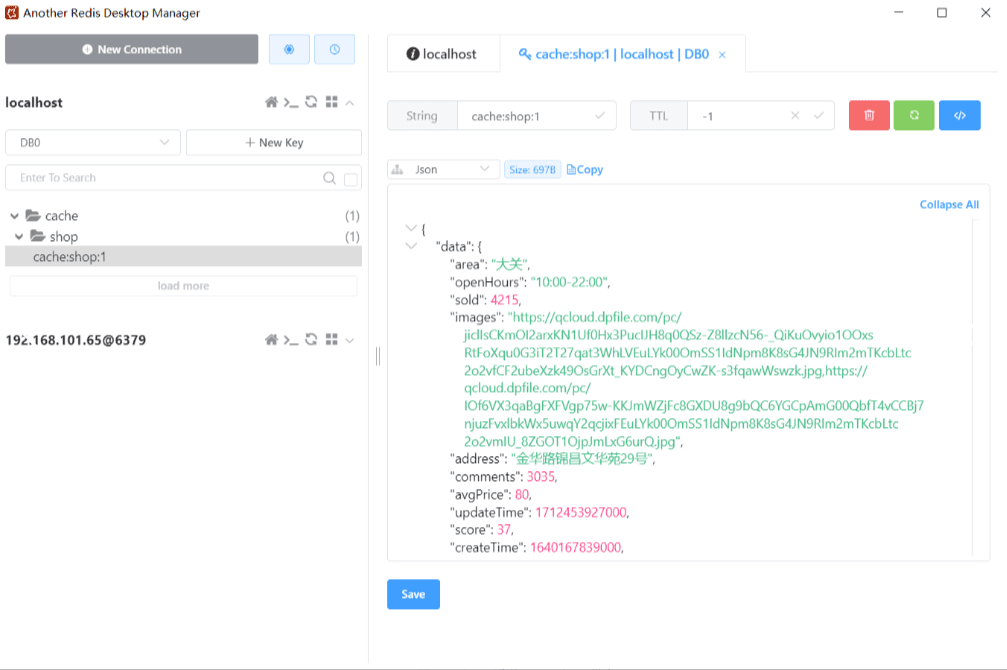Delete the key with red trash button
This screenshot has width=1007, height=670.
point(869,116)
